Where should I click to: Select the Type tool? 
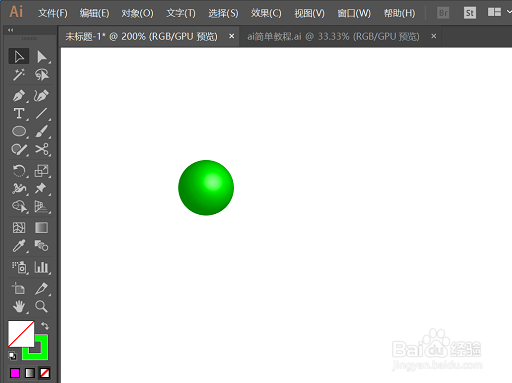tap(19, 114)
